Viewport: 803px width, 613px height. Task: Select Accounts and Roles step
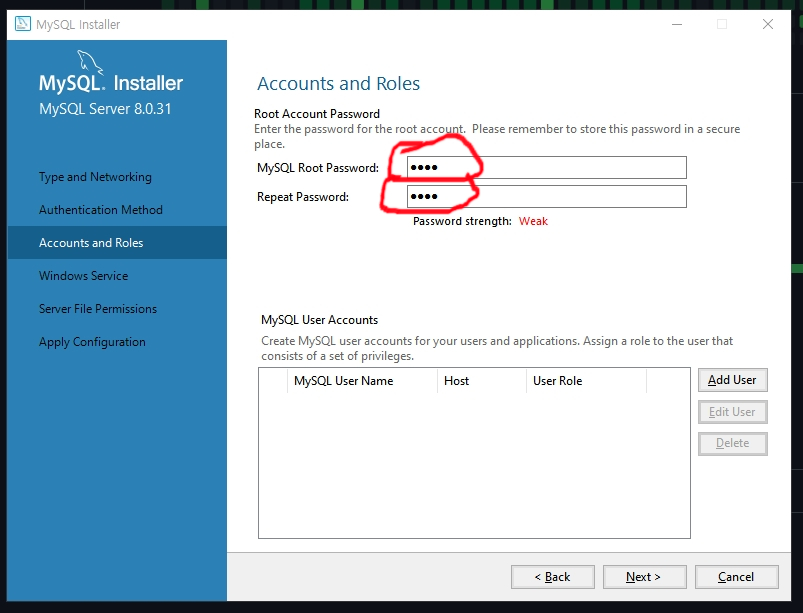pyautogui.click(x=117, y=243)
